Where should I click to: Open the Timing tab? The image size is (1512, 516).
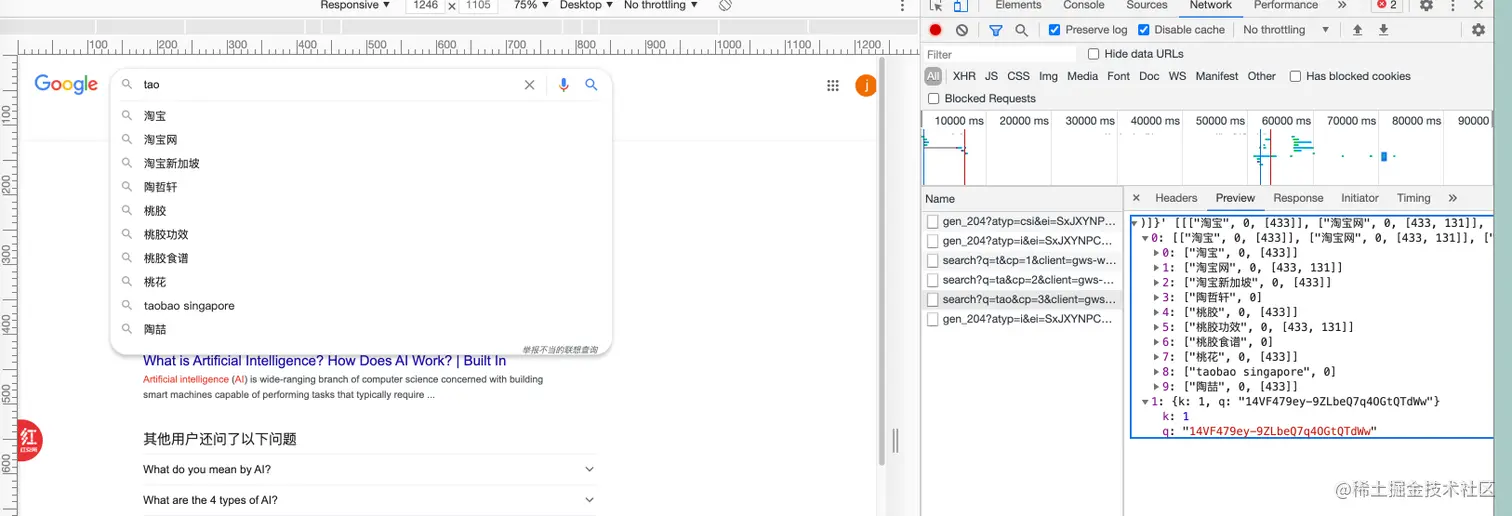1414,198
